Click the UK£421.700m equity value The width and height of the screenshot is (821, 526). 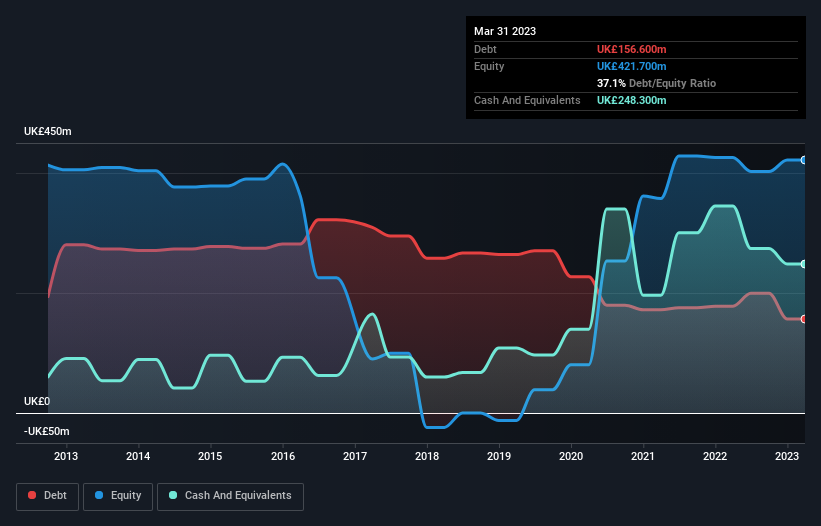[x=631, y=66]
